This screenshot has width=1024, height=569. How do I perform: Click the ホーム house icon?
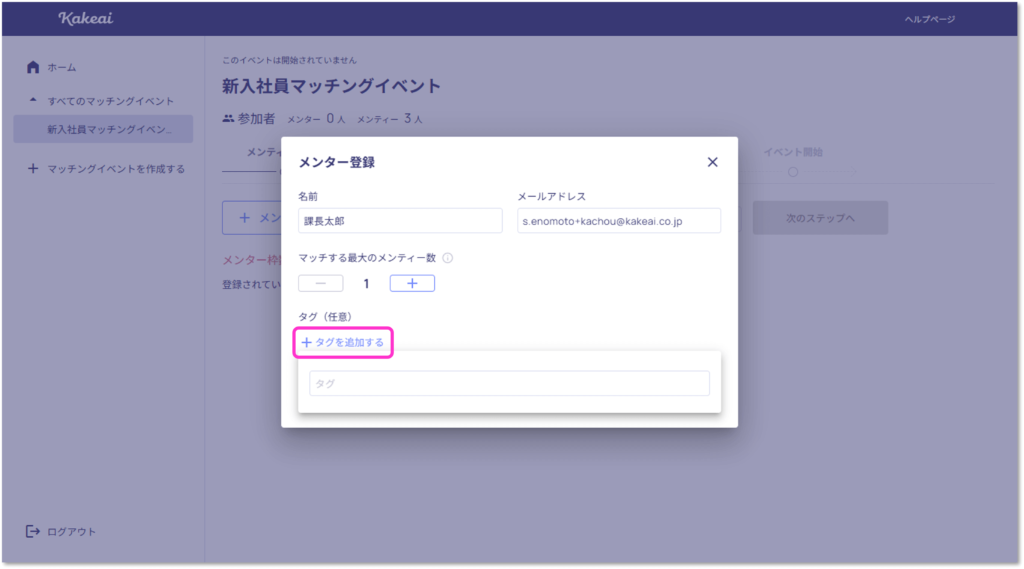point(33,67)
